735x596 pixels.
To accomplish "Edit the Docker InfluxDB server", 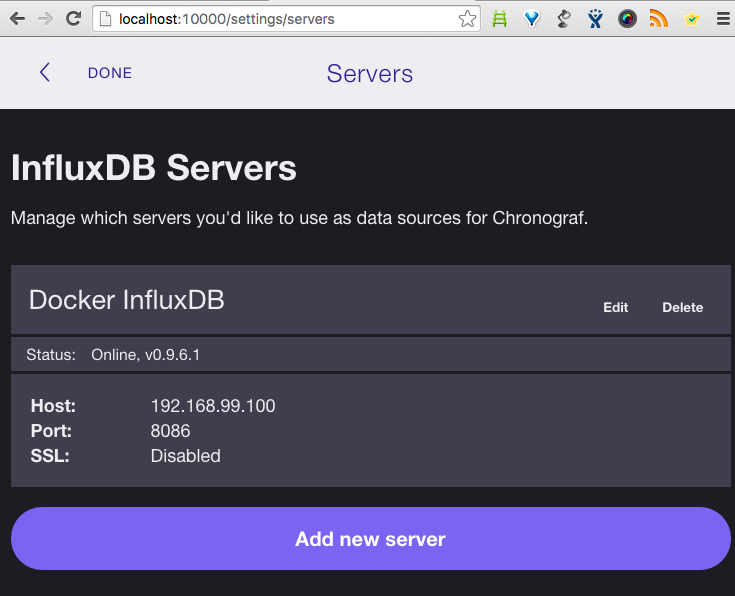I will click(615, 308).
